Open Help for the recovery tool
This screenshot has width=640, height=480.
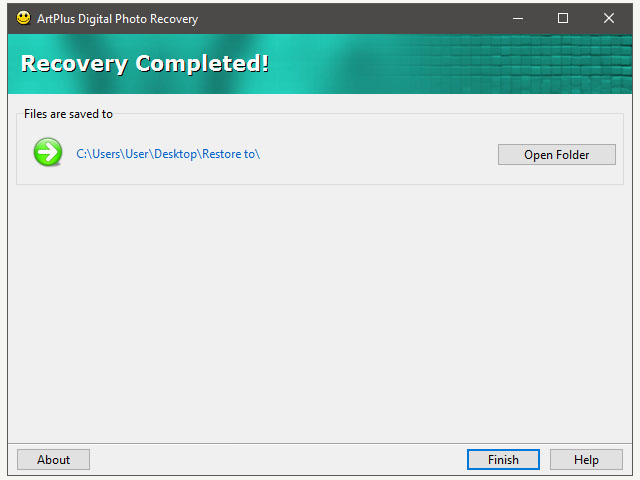[586, 460]
